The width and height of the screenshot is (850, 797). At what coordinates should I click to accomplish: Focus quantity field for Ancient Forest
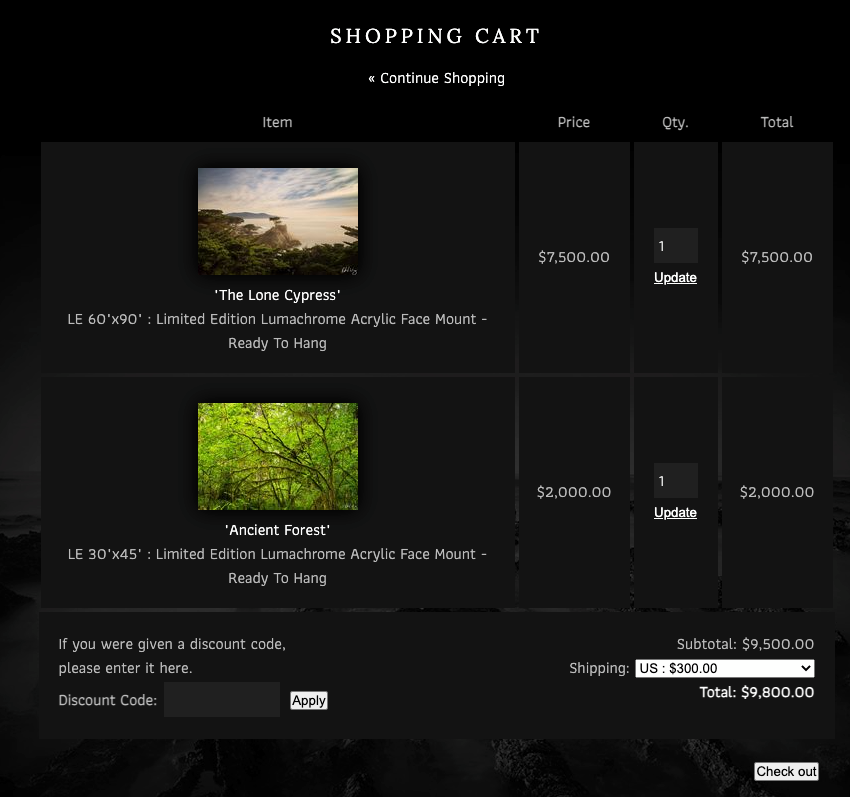675,480
